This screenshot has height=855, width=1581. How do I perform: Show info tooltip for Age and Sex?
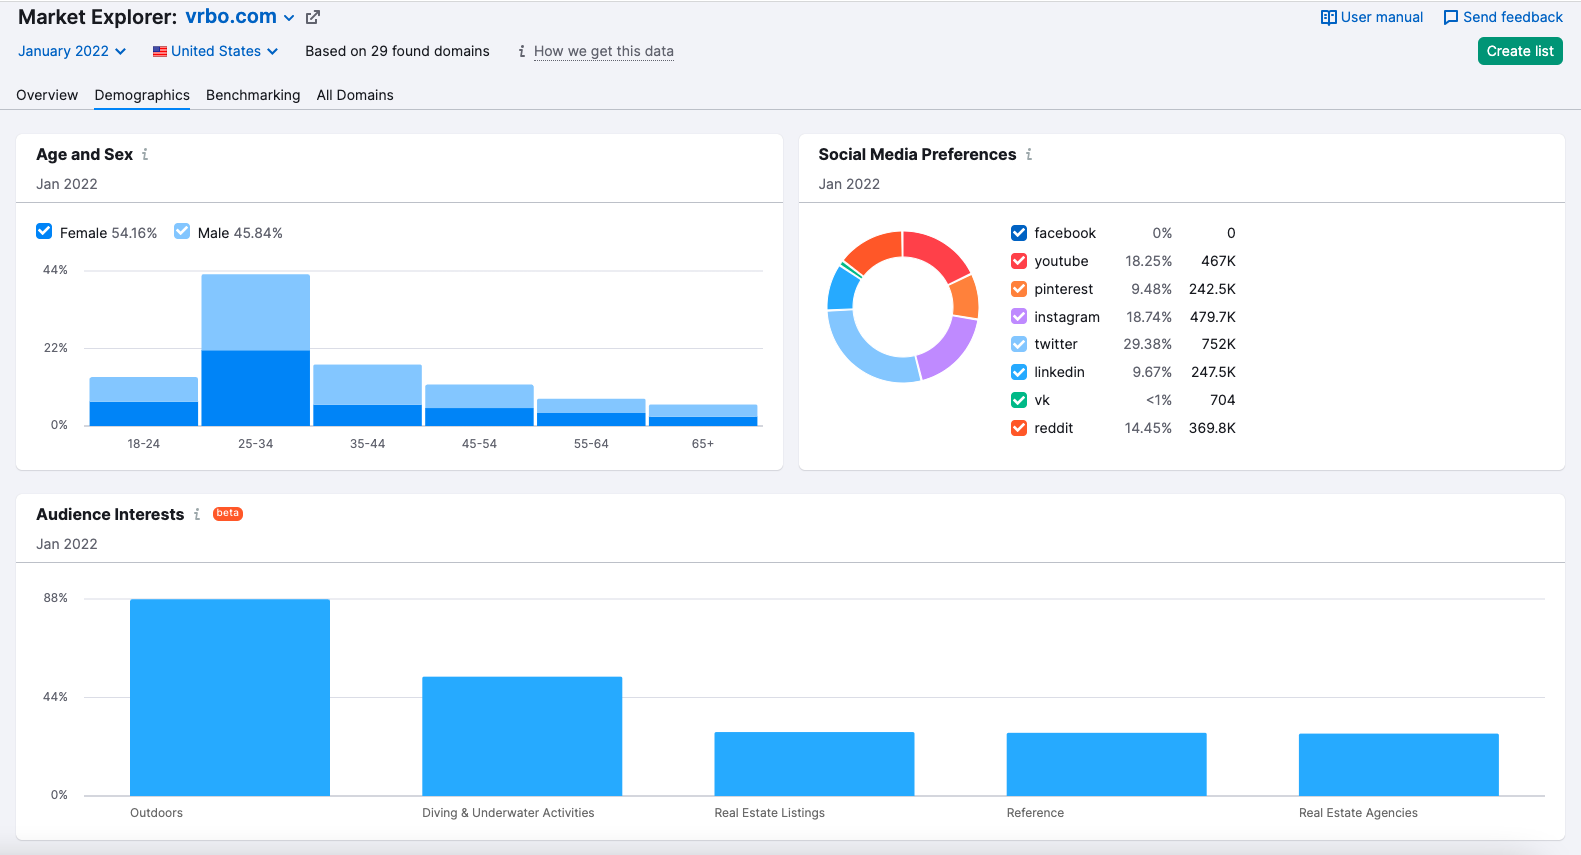(x=145, y=154)
